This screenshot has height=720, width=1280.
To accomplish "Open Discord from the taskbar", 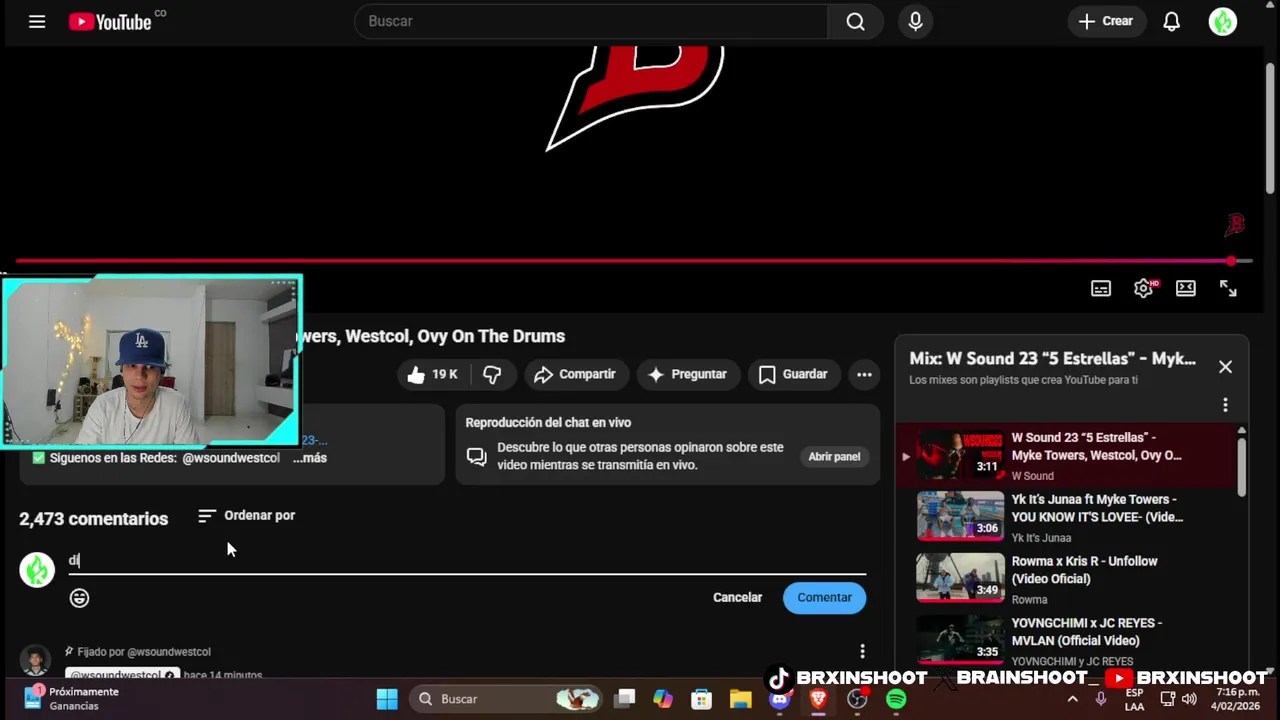I will pyautogui.click(x=780, y=699).
